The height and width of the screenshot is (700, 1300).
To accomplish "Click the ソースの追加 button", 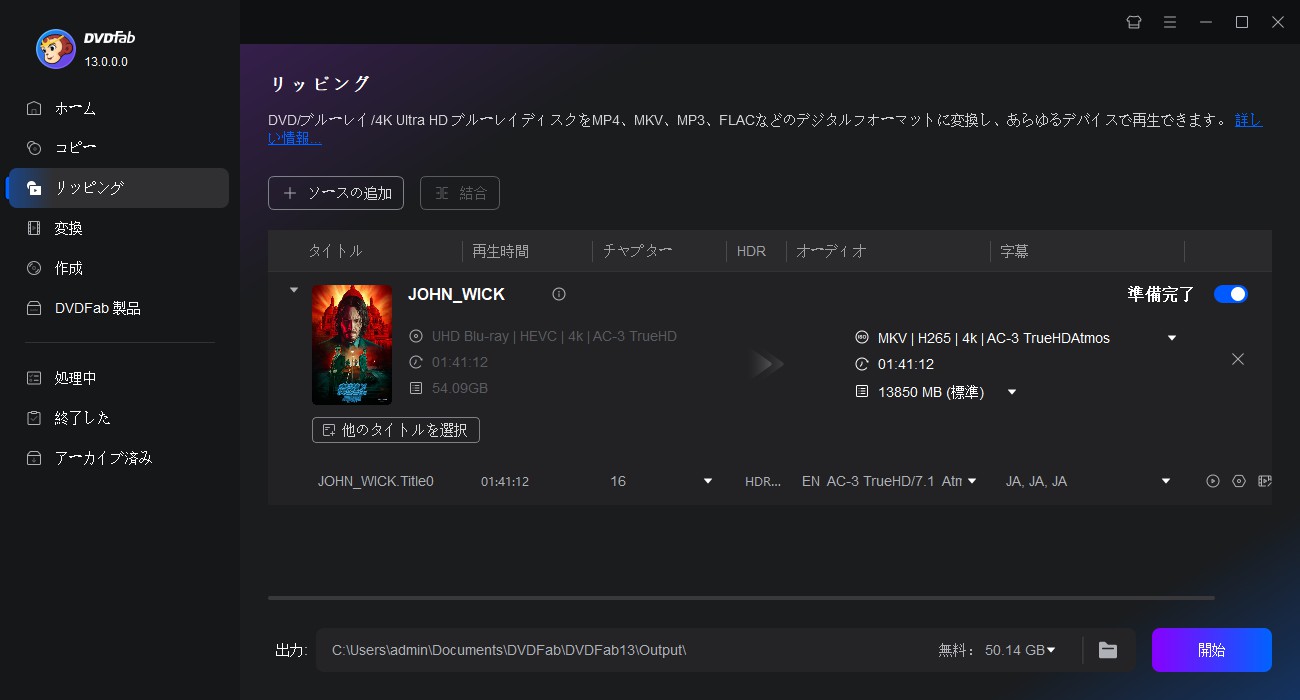I will click(x=336, y=193).
